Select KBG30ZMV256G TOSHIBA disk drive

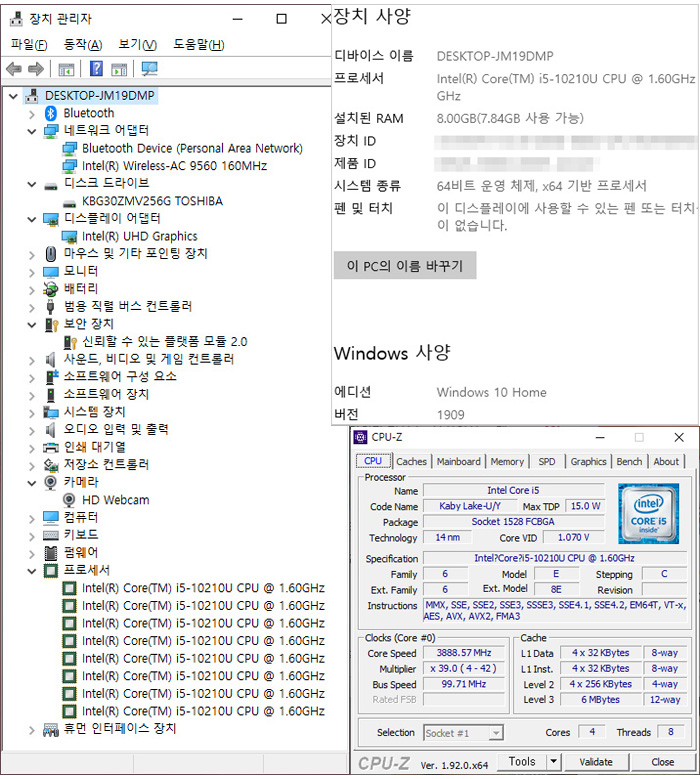pos(152,201)
